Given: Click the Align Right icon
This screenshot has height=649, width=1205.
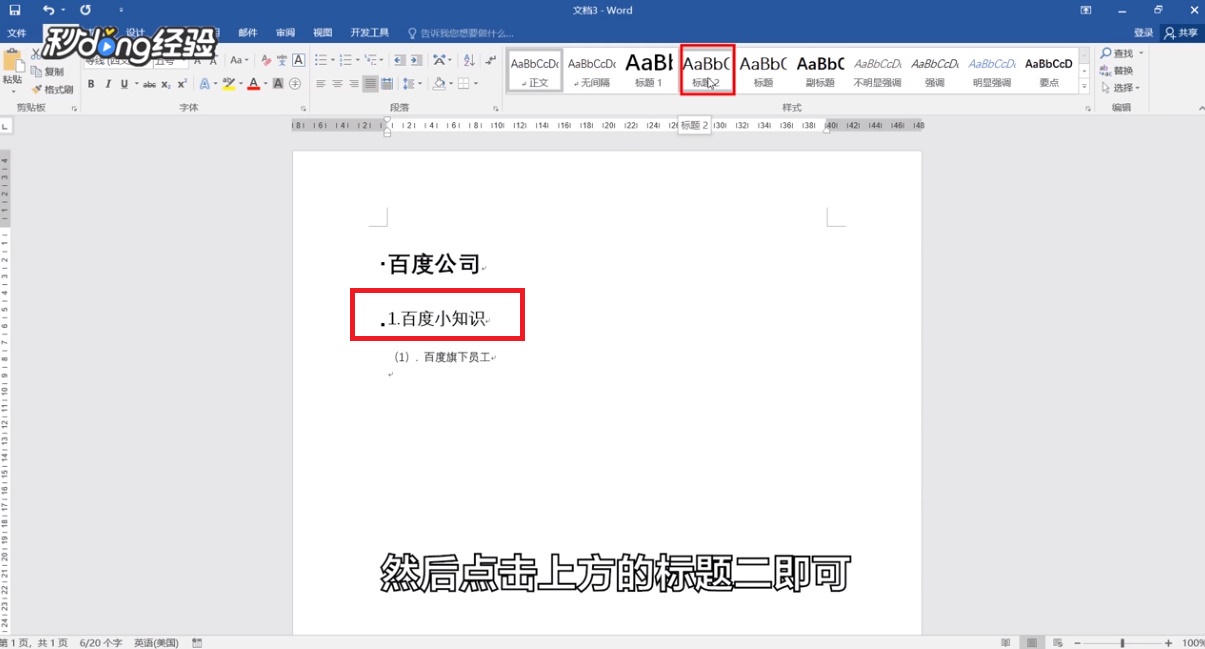Looking at the screenshot, I should (x=354, y=84).
